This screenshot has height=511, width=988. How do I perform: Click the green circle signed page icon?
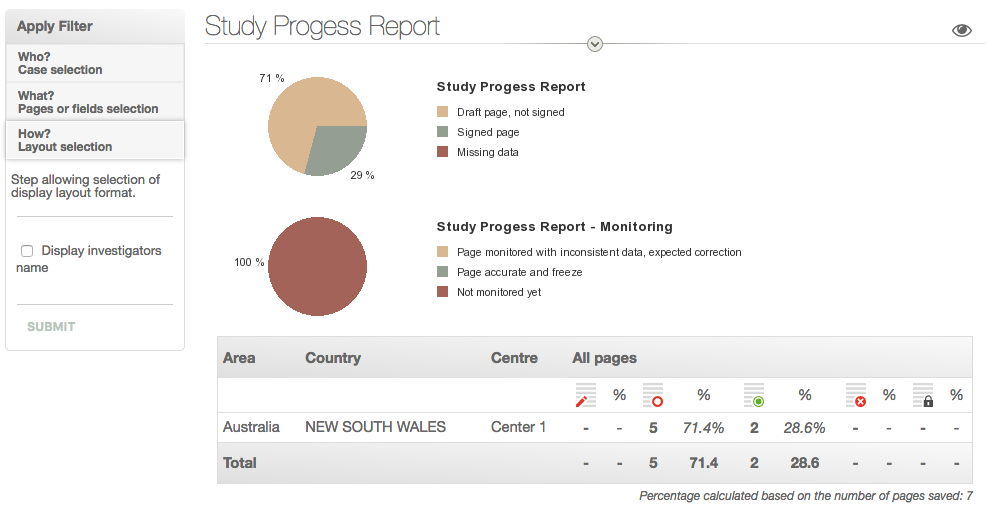coord(754,395)
